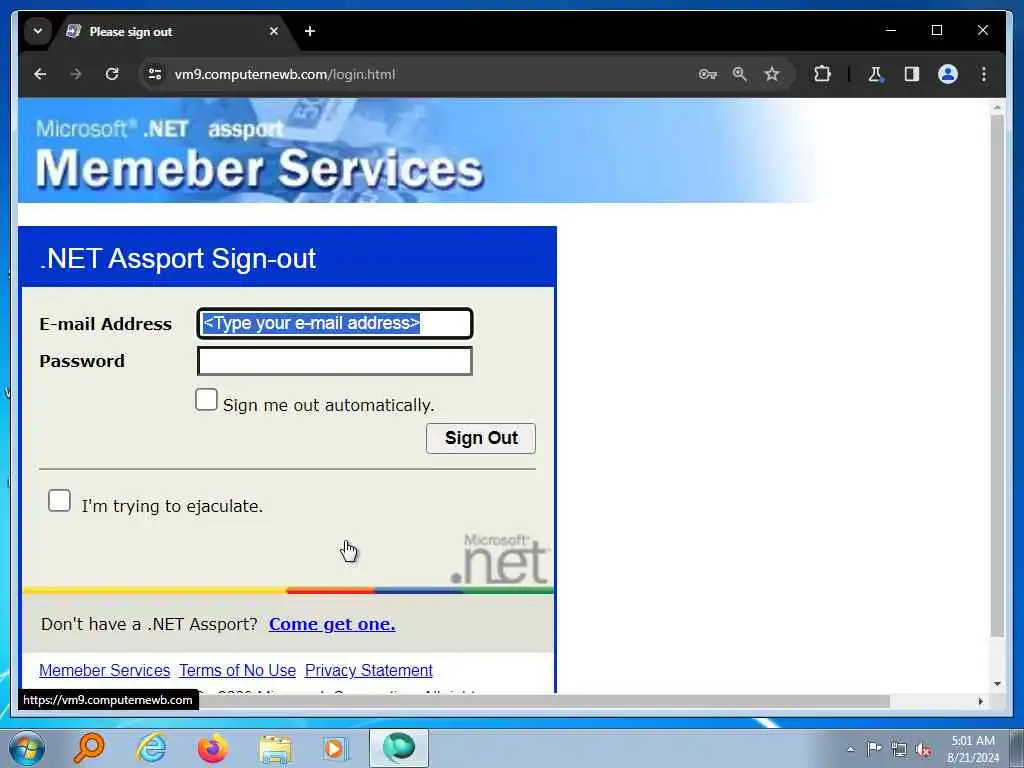Image resolution: width=1024 pixels, height=768 pixels.
Task: Maximize the browser window
Action: click(936, 31)
